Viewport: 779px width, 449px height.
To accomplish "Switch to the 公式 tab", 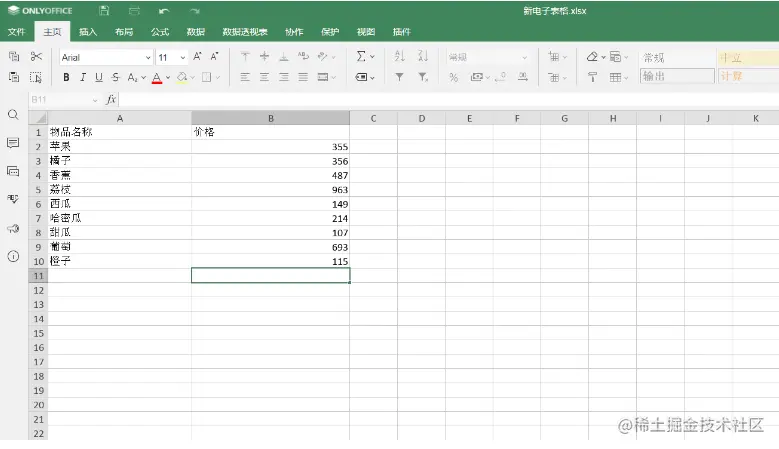I will tap(159, 32).
